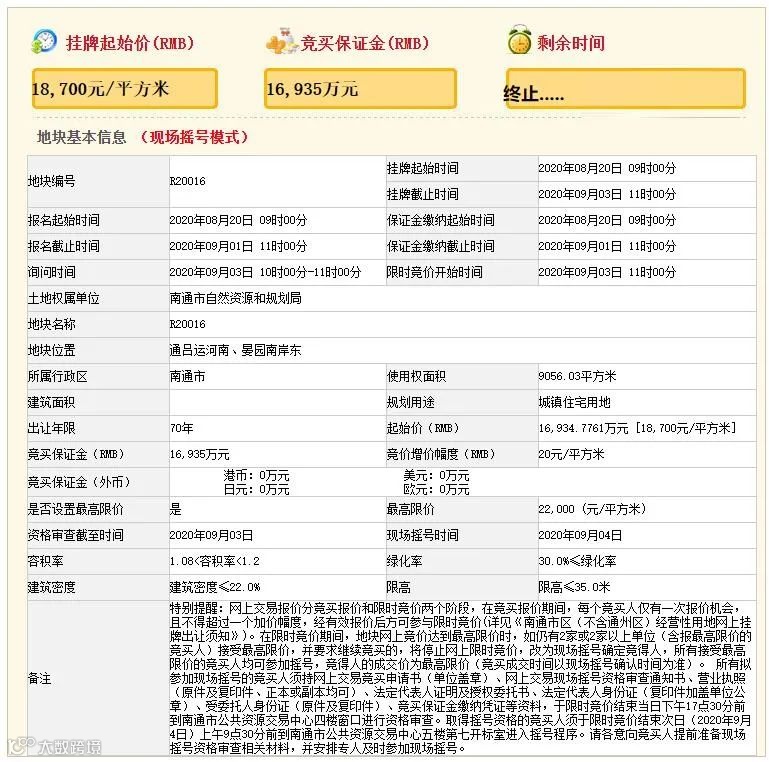
Task: Click the 美元: 0万元 entry
Action: 436,475
